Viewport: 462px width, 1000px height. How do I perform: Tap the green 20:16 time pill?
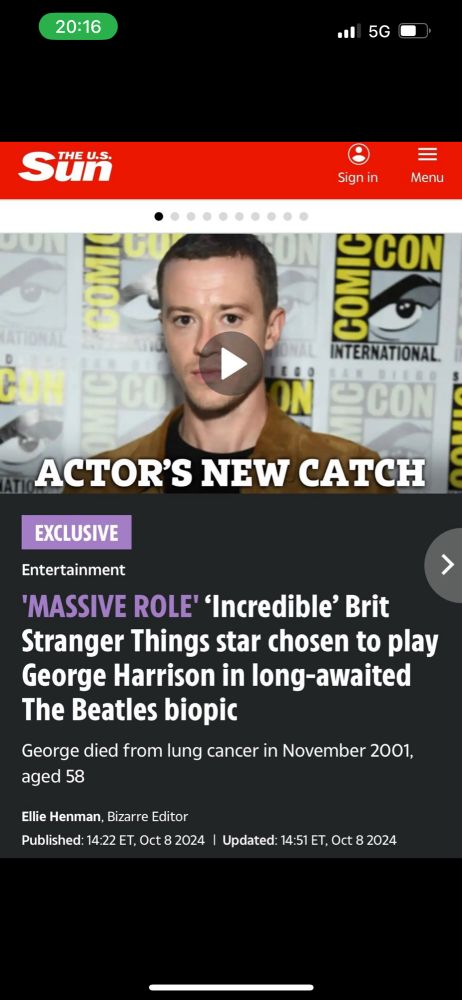pyautogui.click(x=78, y=27)
